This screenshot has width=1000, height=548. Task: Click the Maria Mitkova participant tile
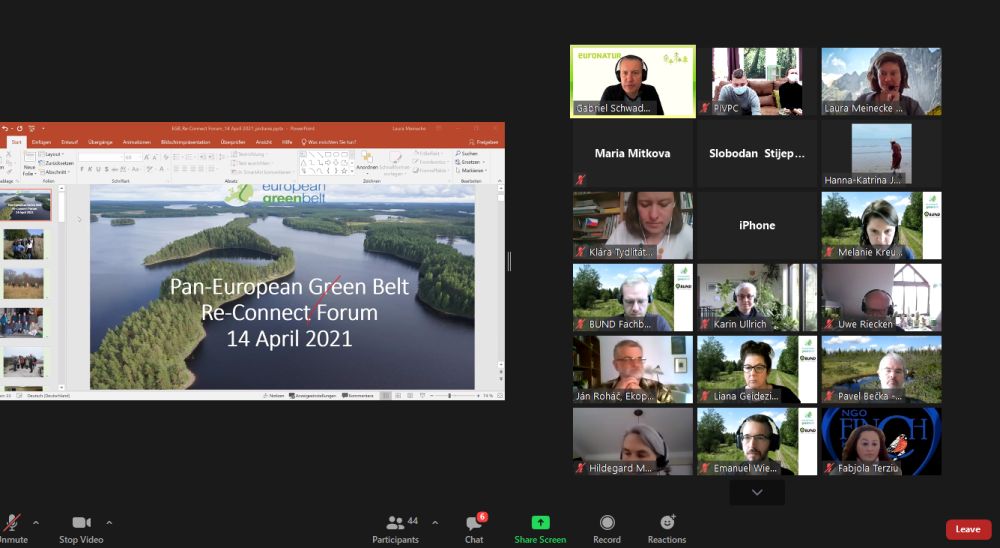633,154
